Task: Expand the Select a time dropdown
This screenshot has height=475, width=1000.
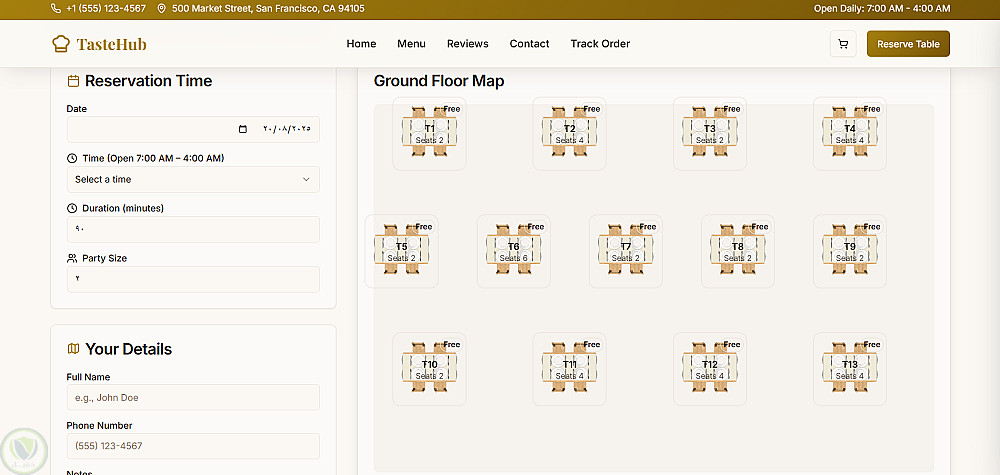Action: (x=193, y=180)
